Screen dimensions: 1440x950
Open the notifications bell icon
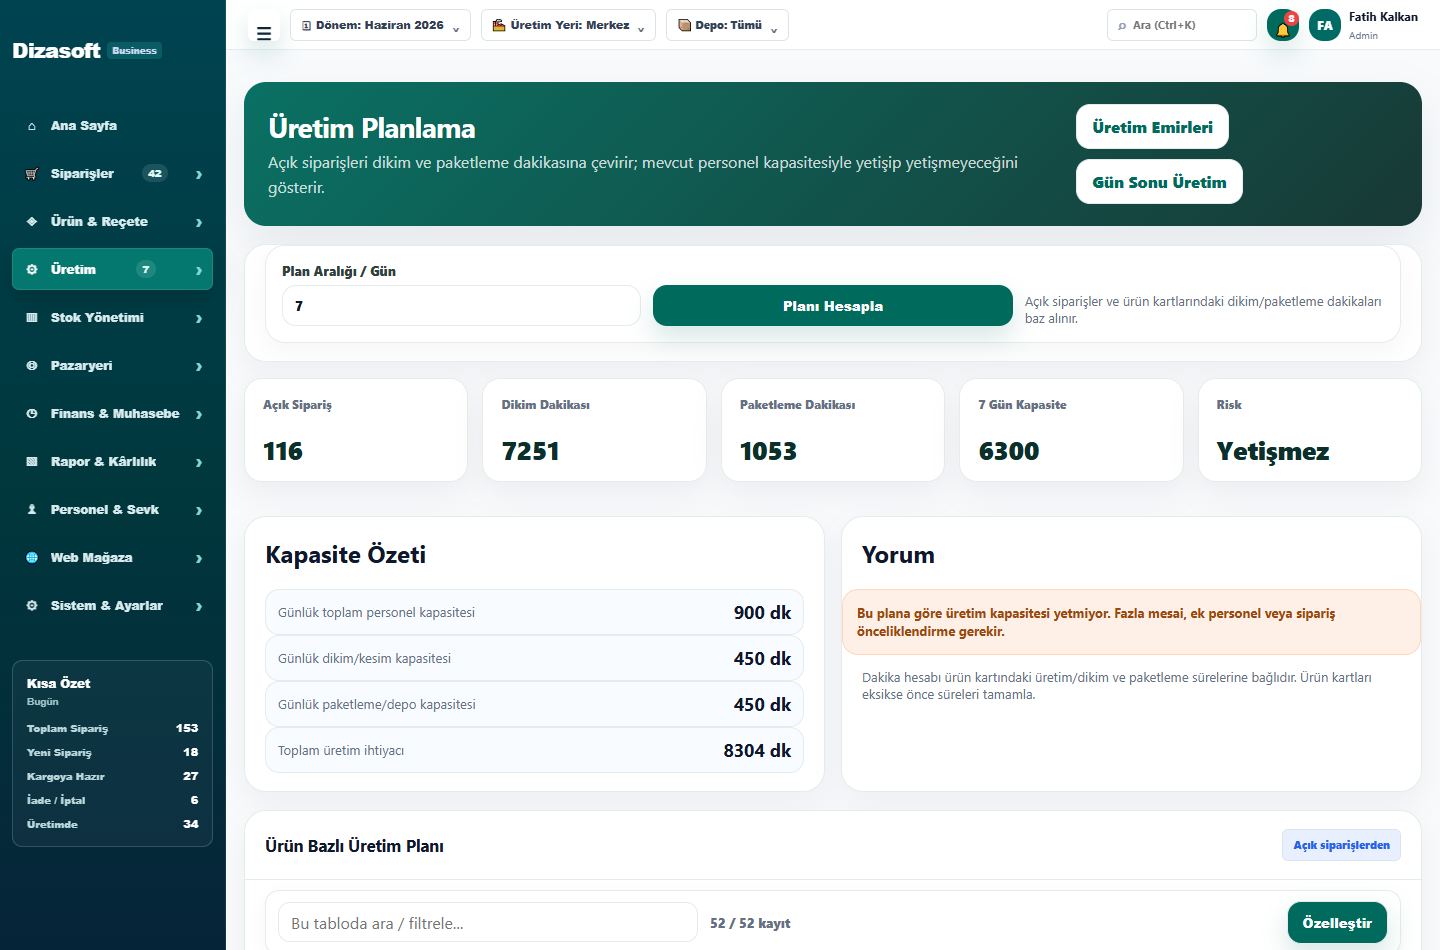[1283, 26]
